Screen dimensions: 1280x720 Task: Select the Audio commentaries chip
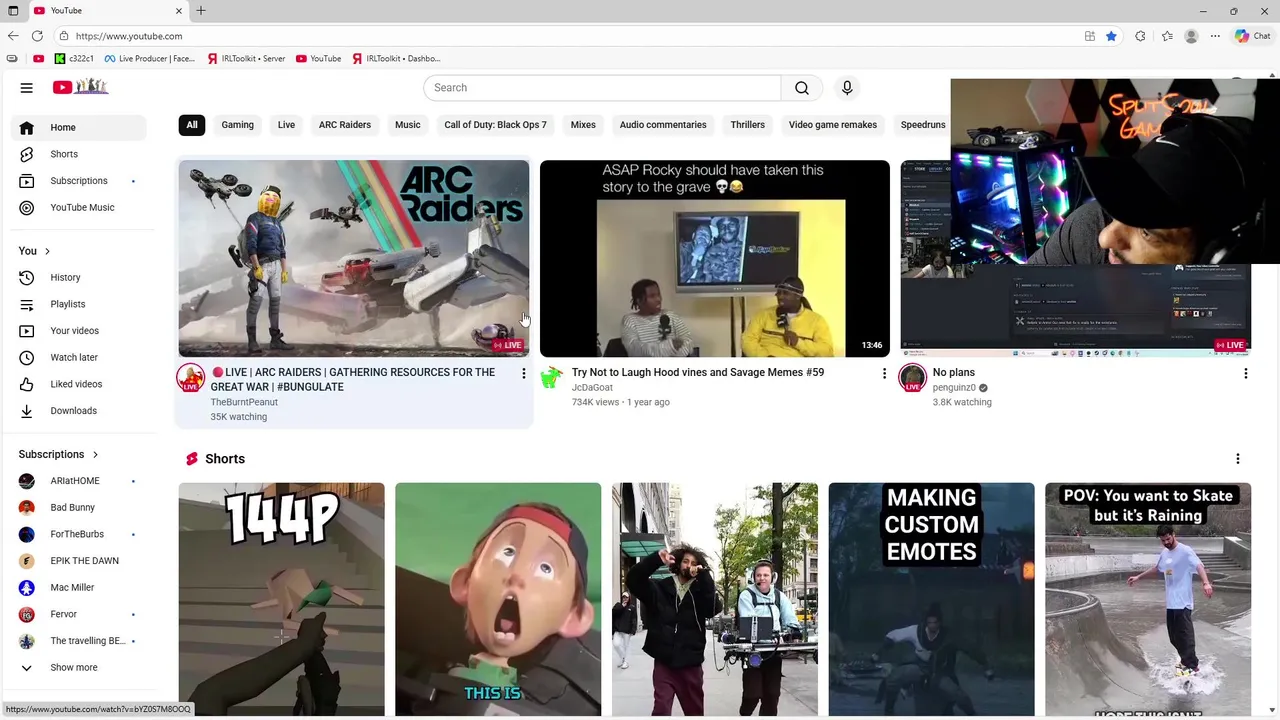(663, 125)
